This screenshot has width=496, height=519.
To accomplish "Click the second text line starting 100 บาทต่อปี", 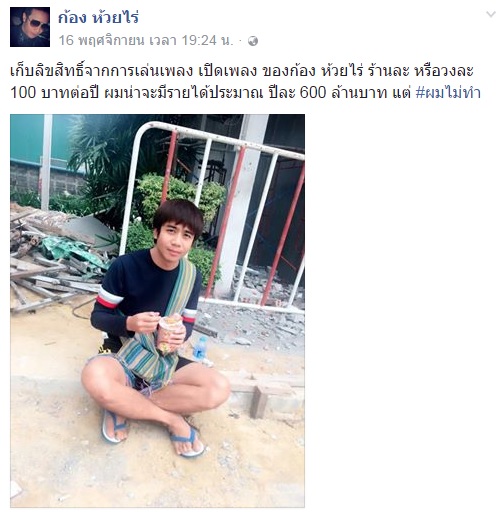I will pyautogui.click(x=245, y=93).
